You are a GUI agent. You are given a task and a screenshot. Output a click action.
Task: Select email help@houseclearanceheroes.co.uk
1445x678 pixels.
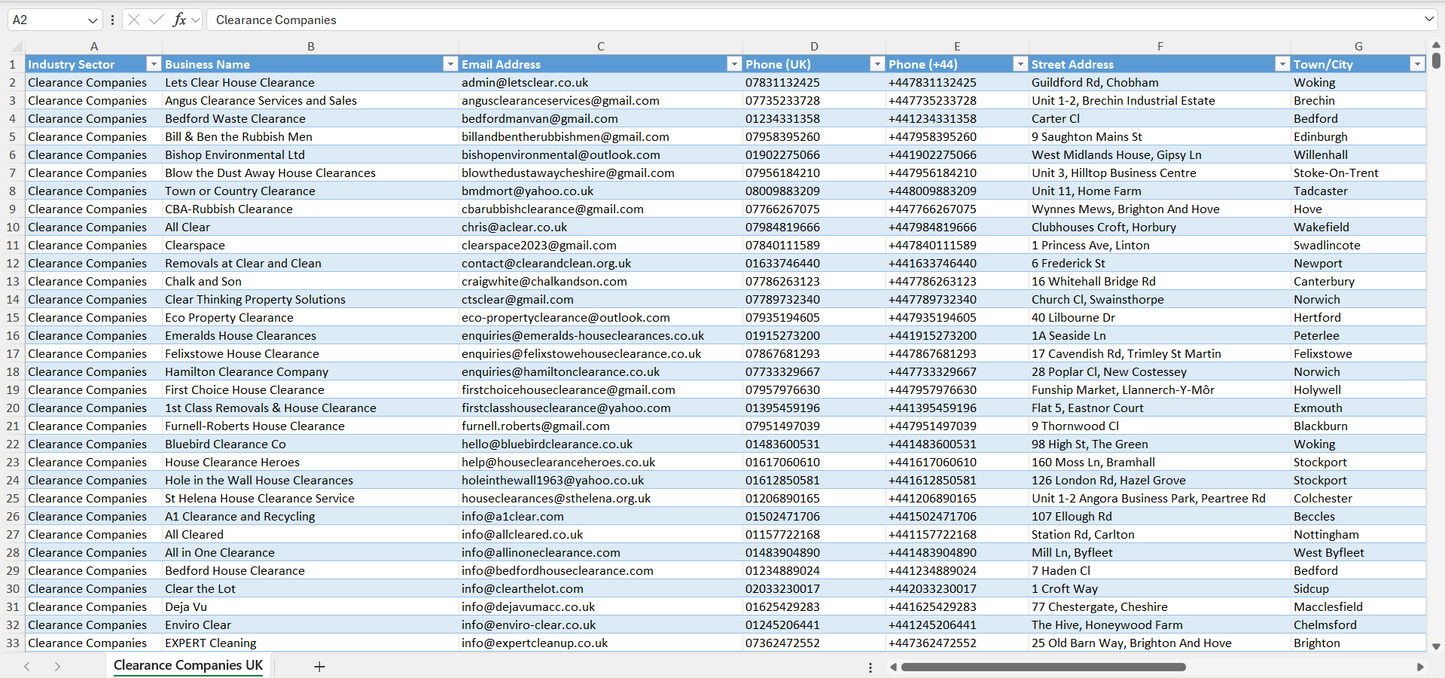pyautogui.click(x=601, y=462)
